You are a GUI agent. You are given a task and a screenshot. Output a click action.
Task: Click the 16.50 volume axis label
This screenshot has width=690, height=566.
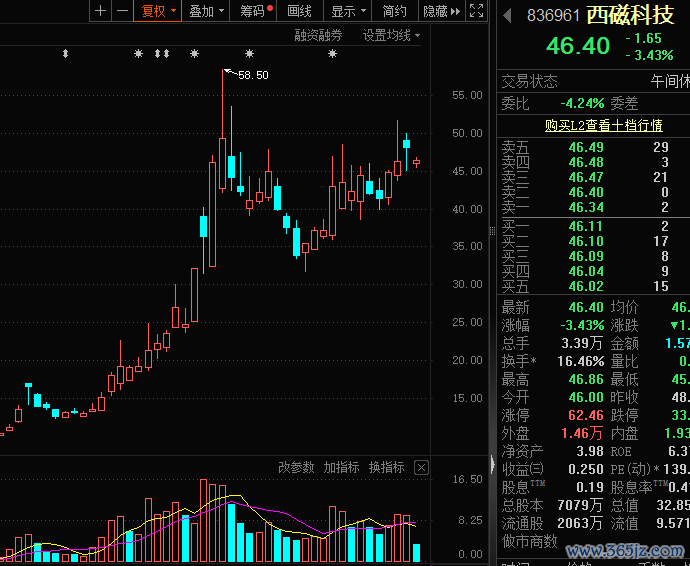tap(467, 479)
